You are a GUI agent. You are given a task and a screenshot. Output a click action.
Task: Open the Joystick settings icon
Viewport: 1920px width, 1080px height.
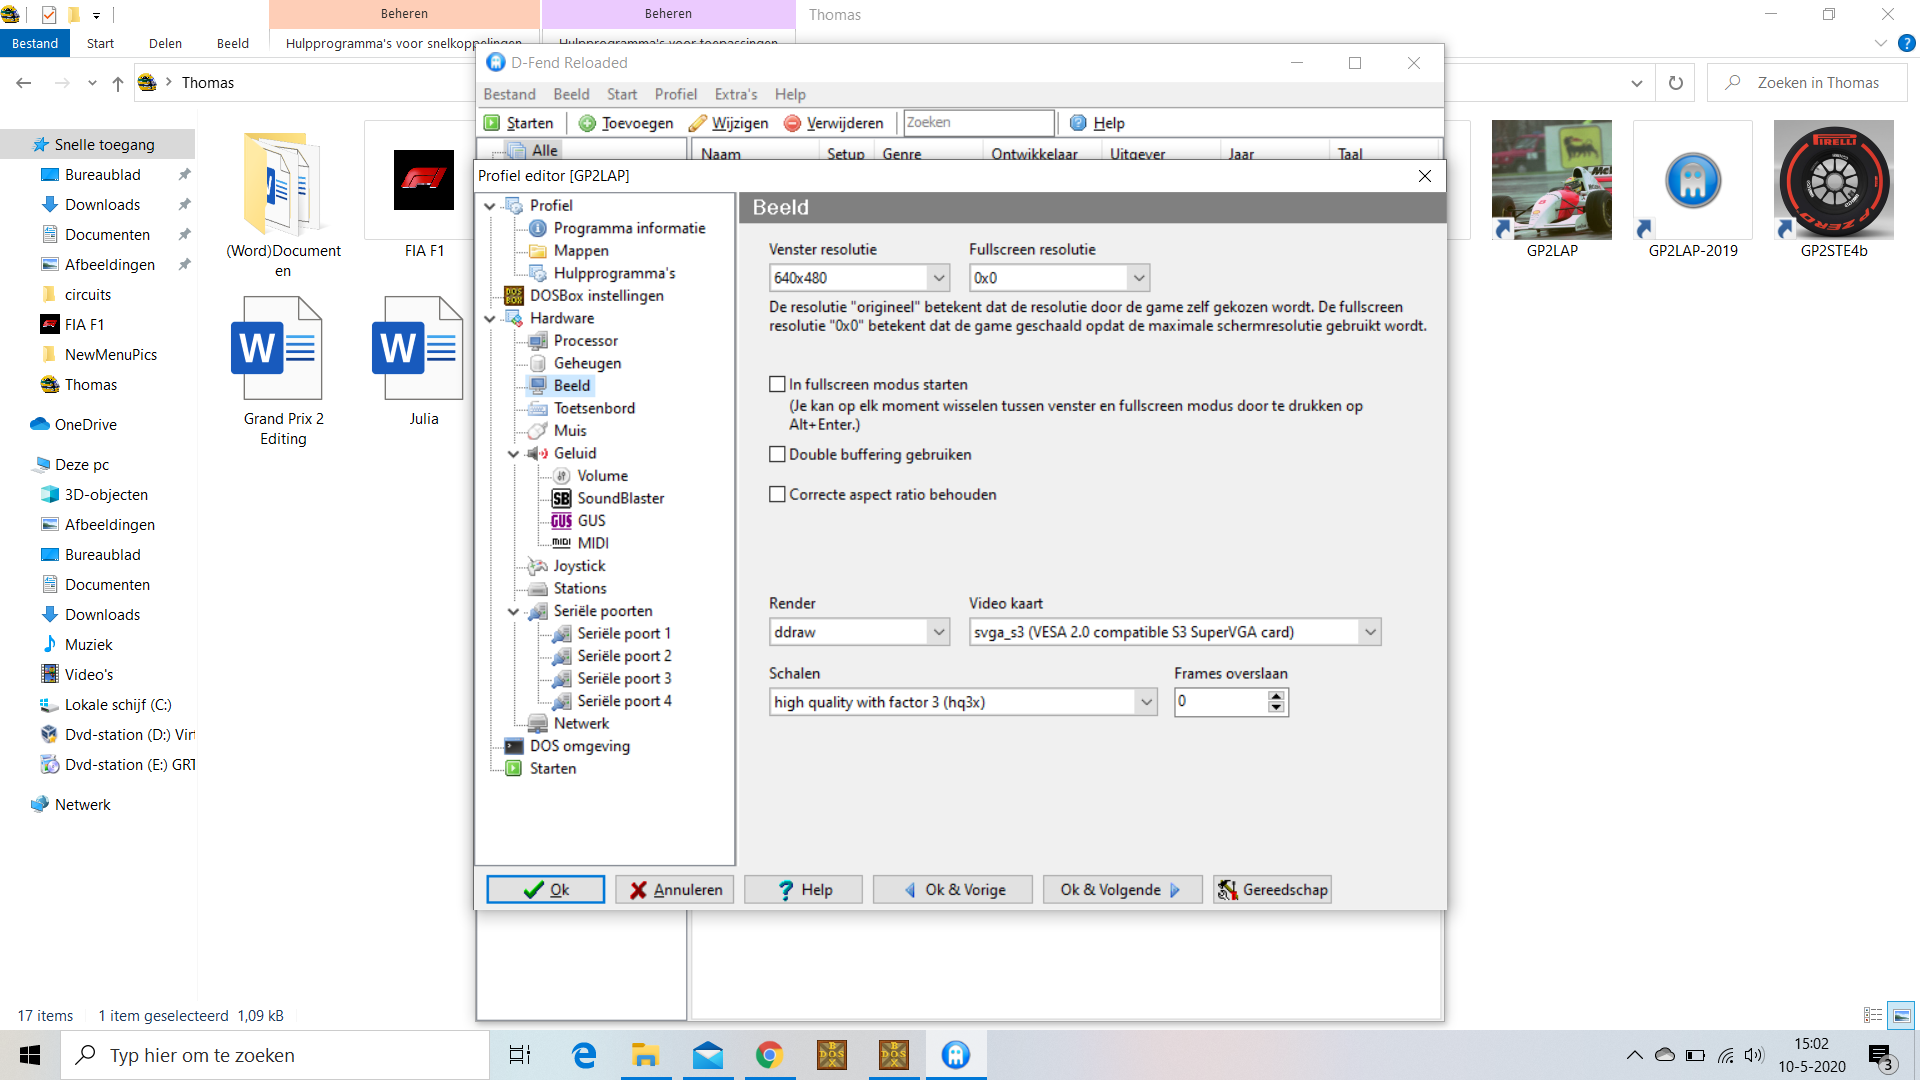(538, 566)
